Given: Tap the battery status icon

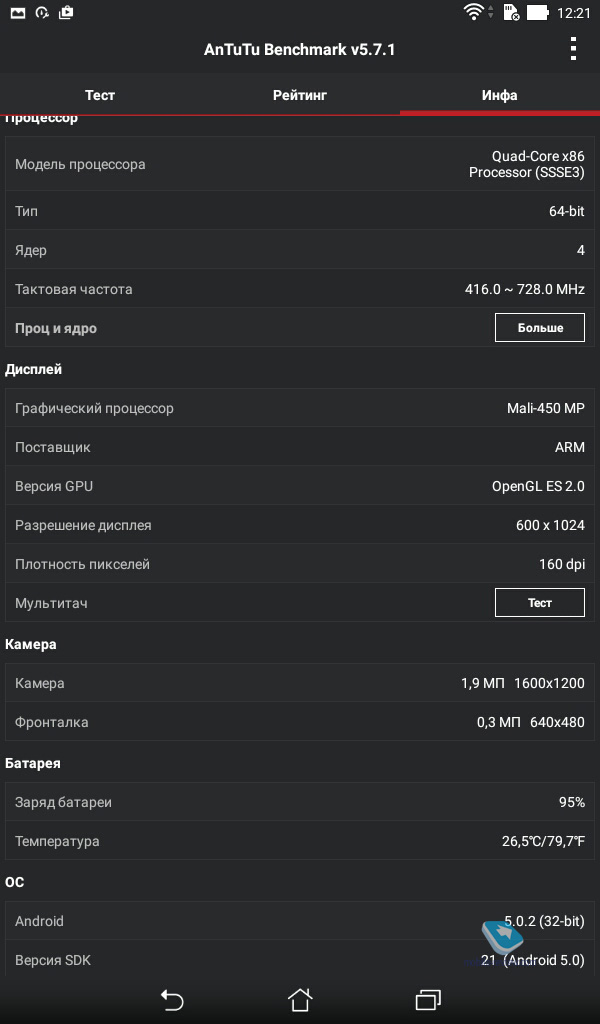Looking at the screenshot, I should coord(537,12).
